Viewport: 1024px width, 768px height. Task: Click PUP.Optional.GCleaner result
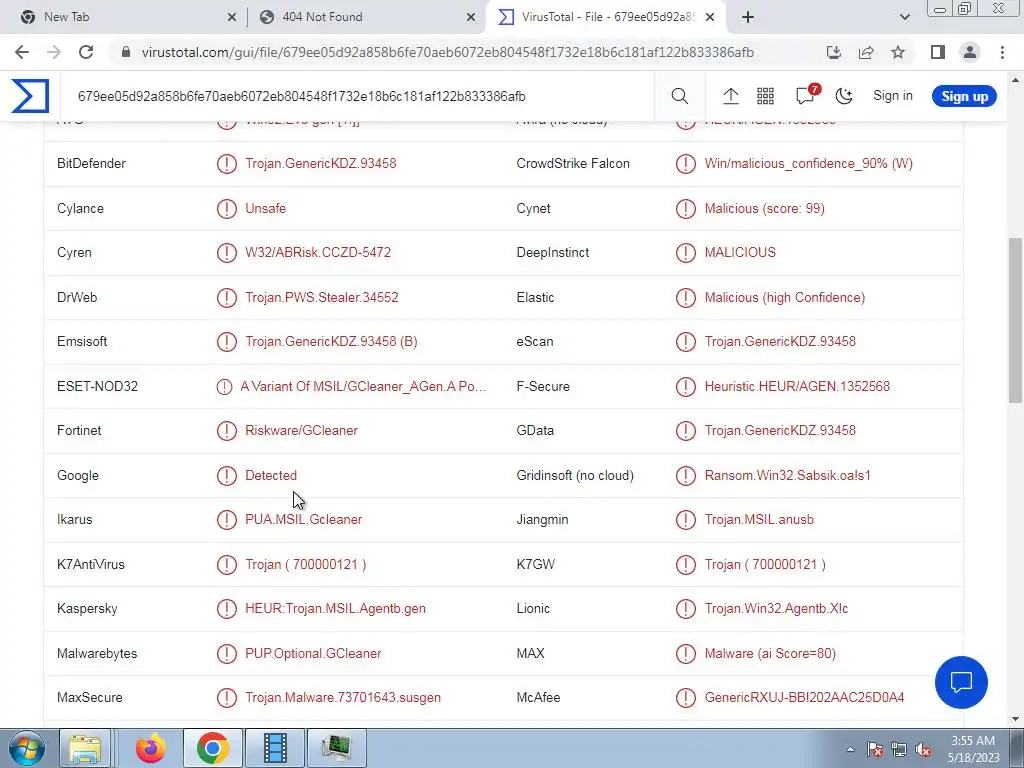(313, 653)
